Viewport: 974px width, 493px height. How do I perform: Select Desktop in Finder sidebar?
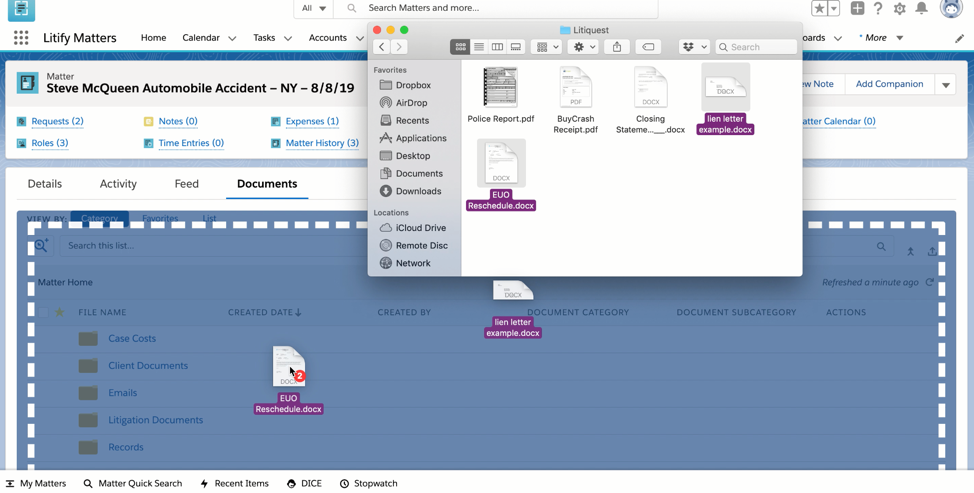413,156
